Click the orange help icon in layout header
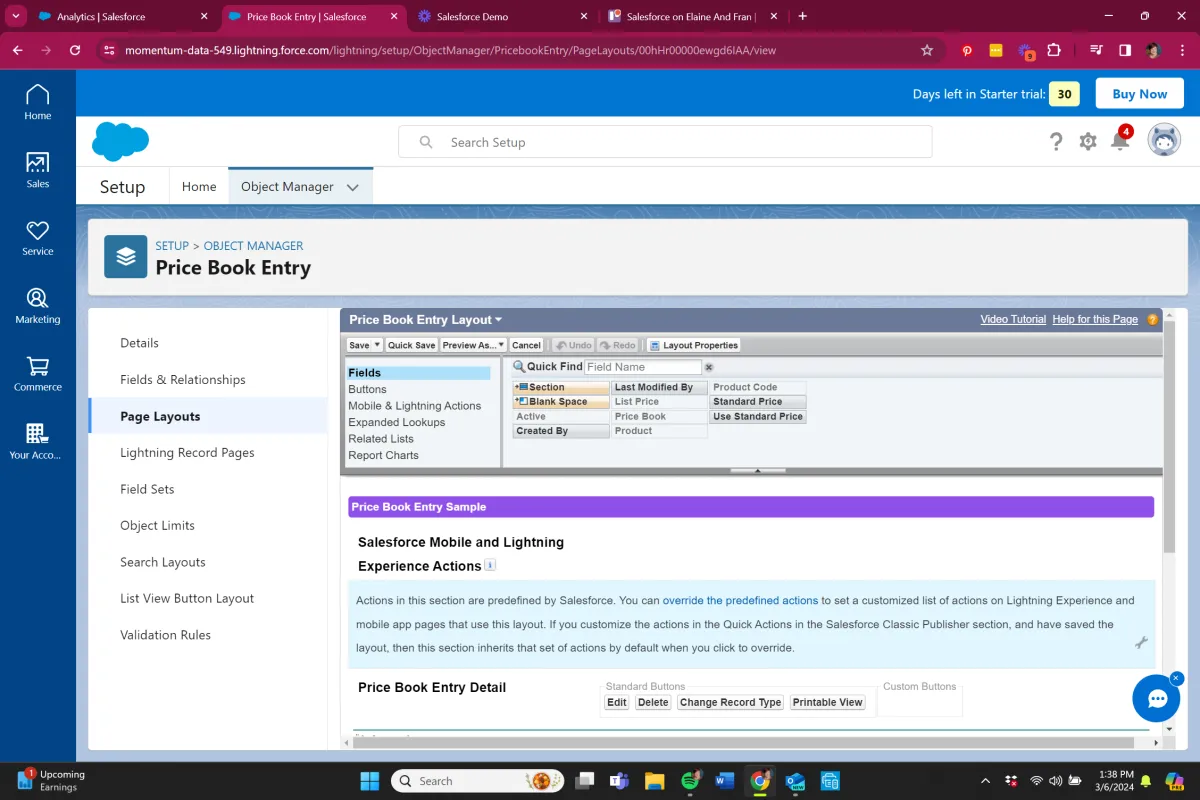1200x800 pixels. pos(1152,320)
